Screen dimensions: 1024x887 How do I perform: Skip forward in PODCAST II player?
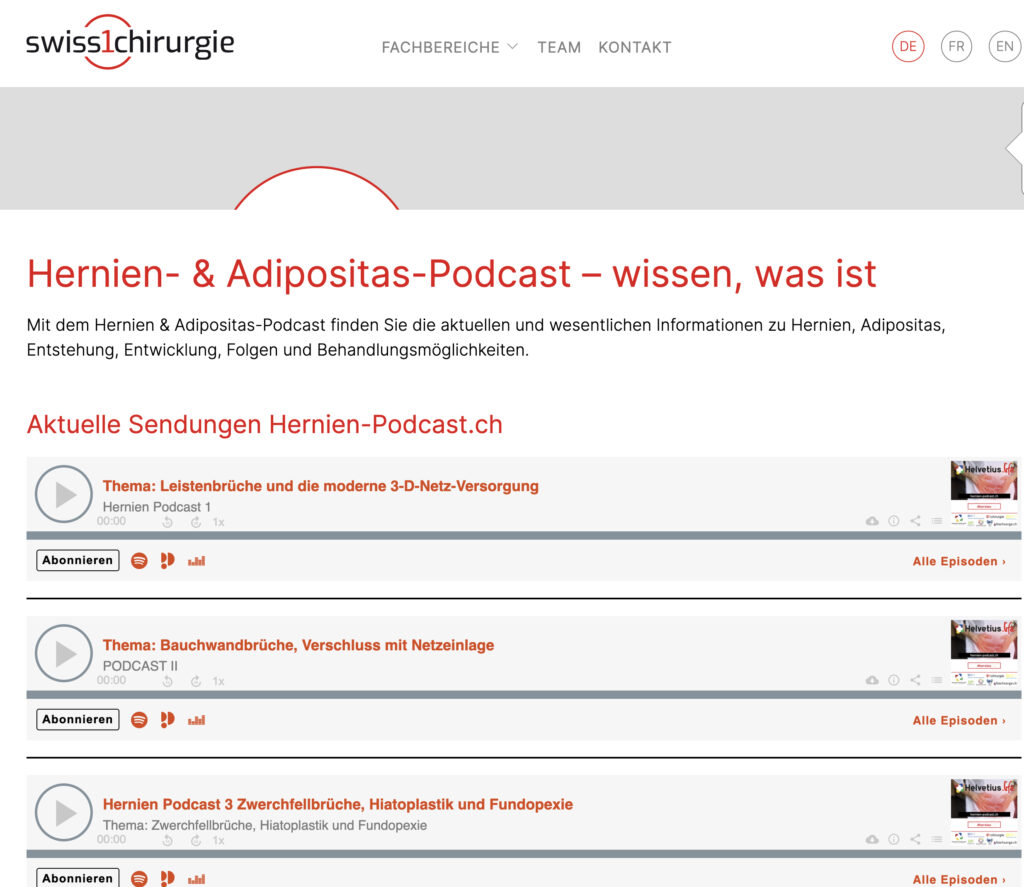[193, 681]
